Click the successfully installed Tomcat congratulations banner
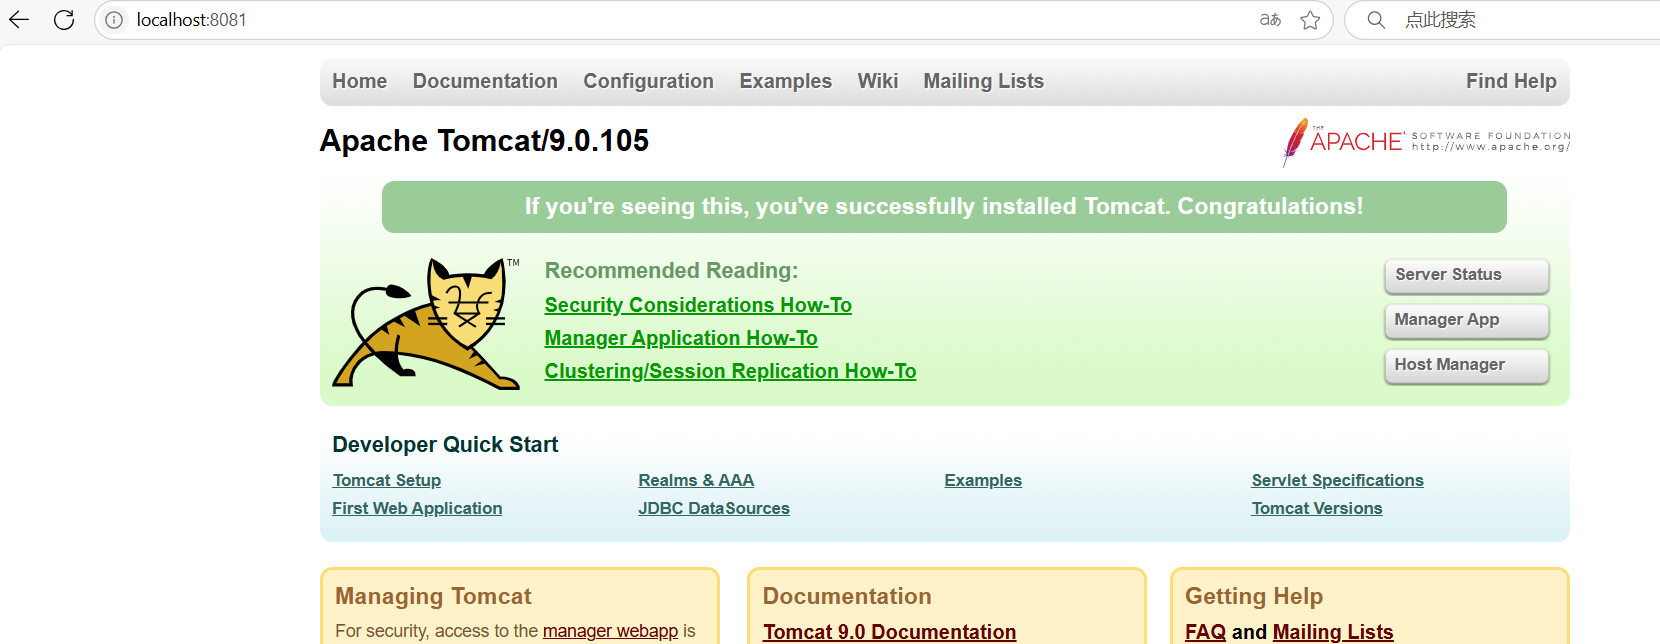The width and height of the screenshot is (1660, 644). (944, 207)
